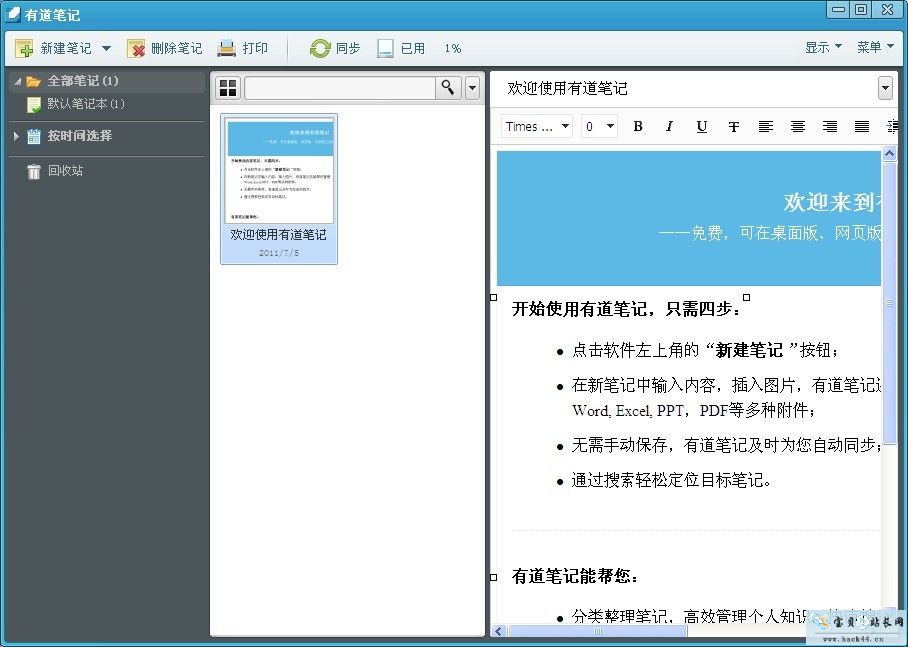This screenshot has width=908, height=647.
Task: Click the 全部笔记 folder icon
Action: click(34, 81)
